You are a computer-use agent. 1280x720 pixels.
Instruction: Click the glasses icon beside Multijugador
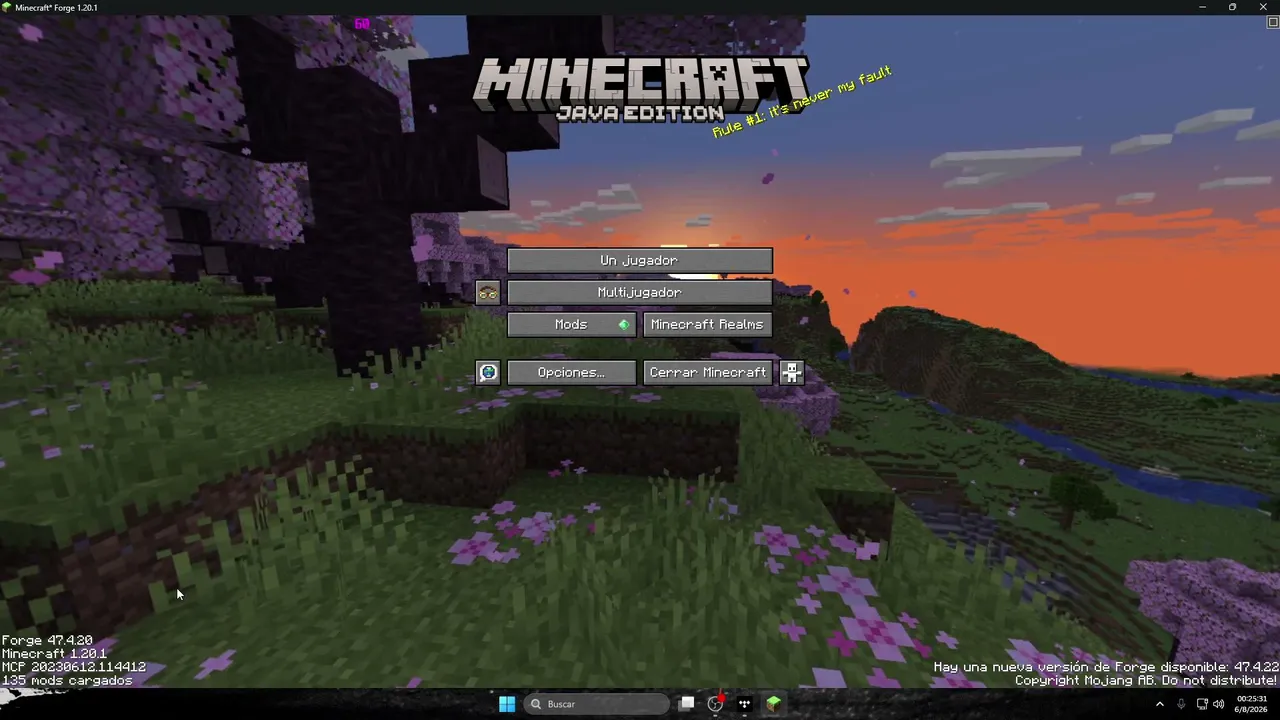(x=488, y=292)
